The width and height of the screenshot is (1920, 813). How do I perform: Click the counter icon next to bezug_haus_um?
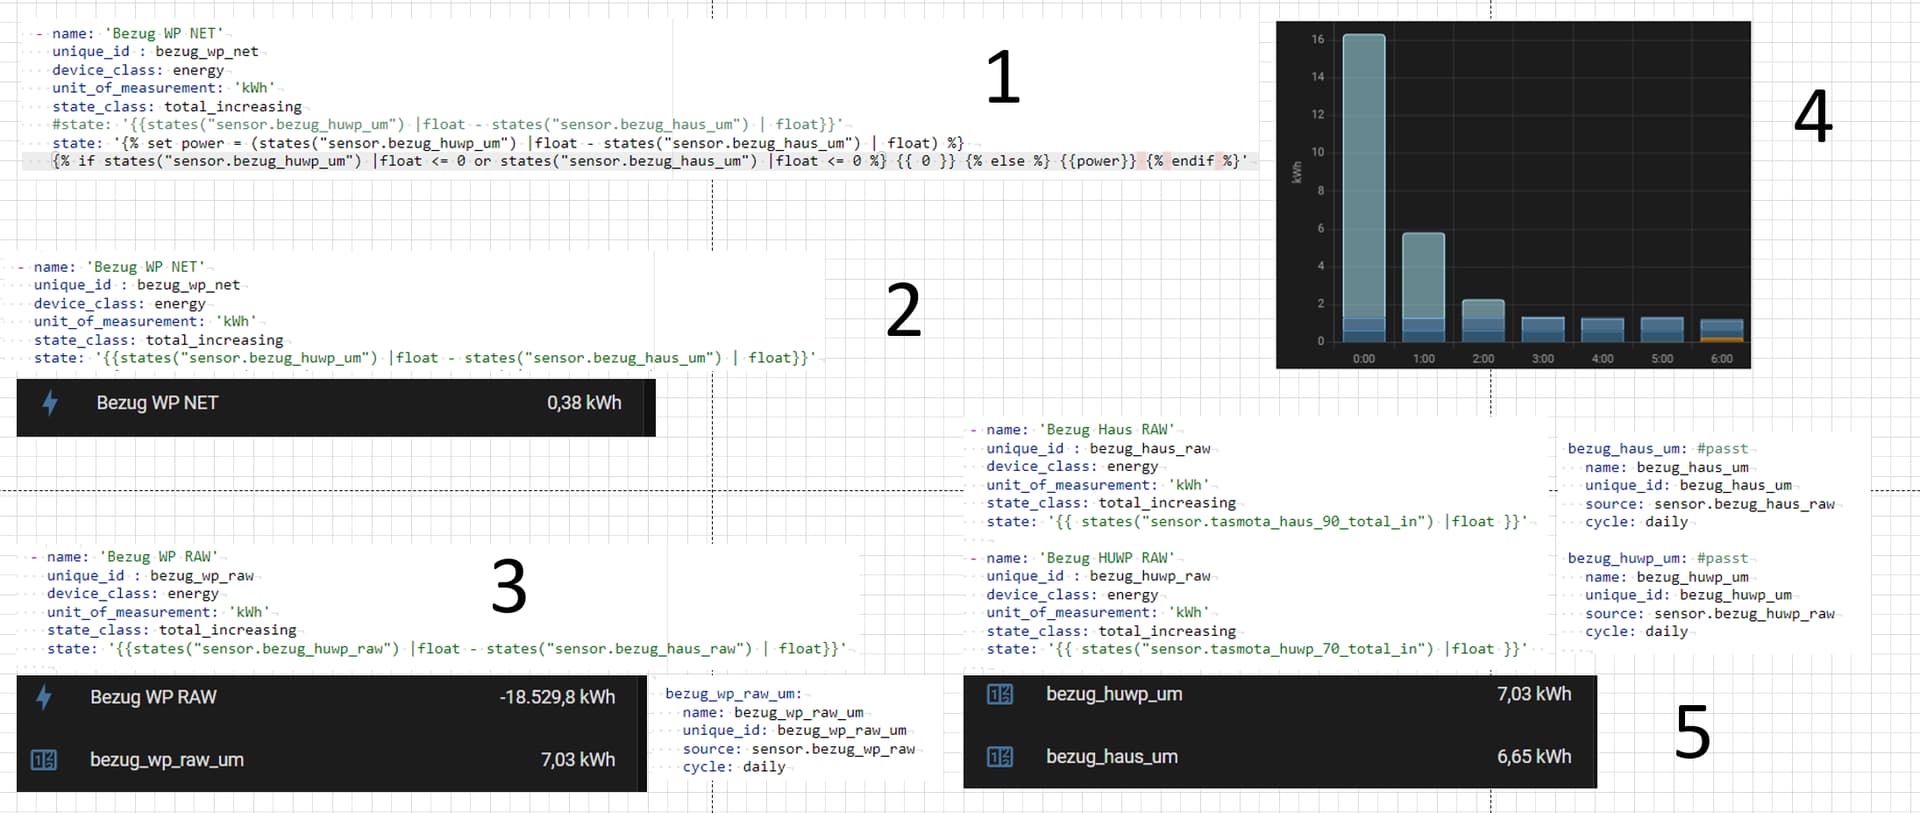(x=1000, y=757)
